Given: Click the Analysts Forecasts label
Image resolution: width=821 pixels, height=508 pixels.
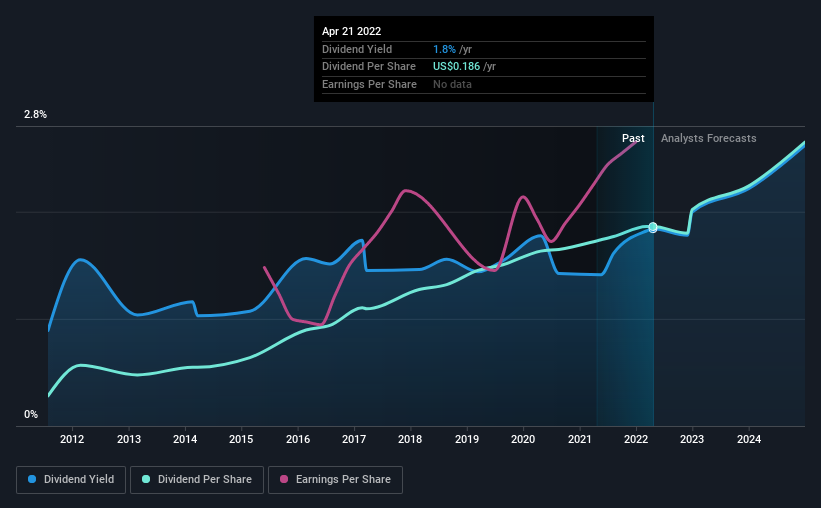Looking at the screenshot, I should [708, 138].
